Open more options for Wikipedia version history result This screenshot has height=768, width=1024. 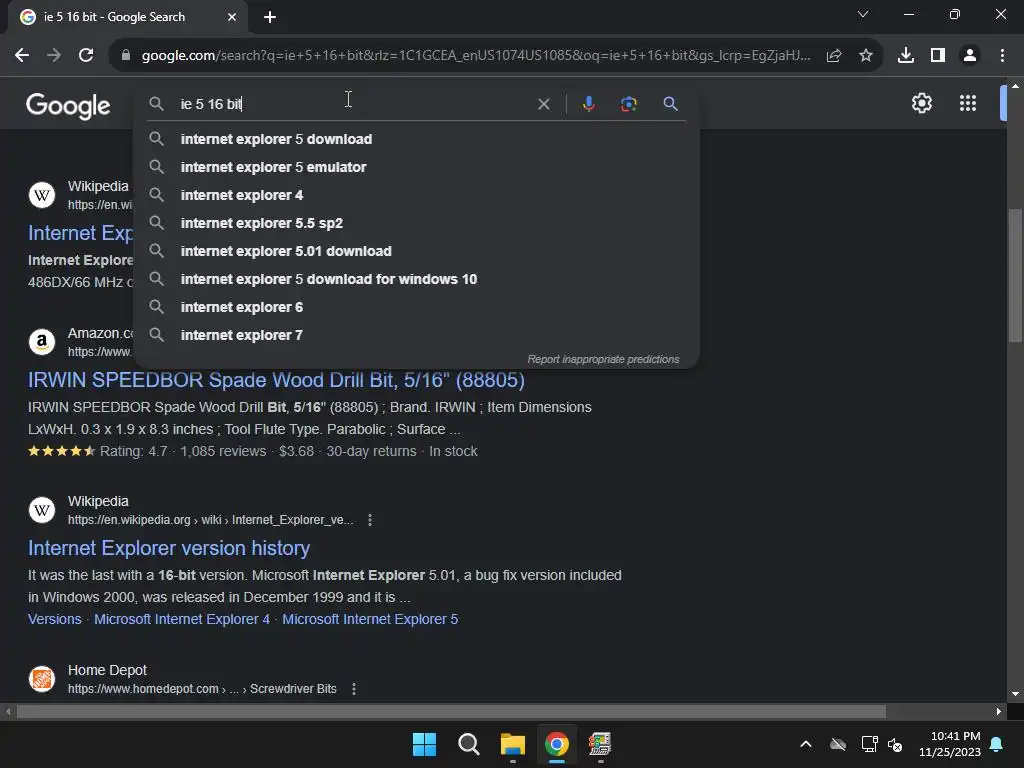pos(370,520)
